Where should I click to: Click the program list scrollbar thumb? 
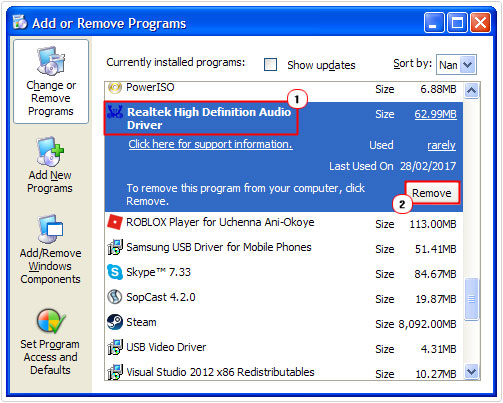pos(472,299)
